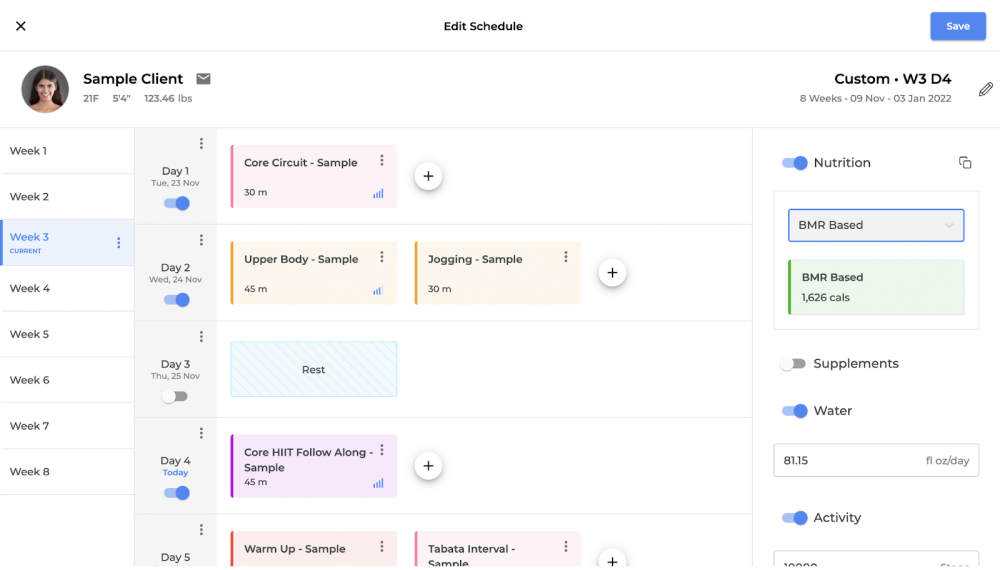Click the pencil edit icon for Custom plan
The width and height of the screenshot is (1000, 570).
(986, 89)
